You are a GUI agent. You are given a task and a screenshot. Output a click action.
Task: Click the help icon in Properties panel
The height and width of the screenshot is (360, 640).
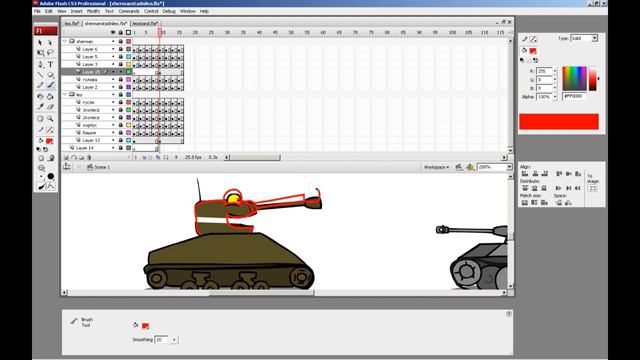tap(509, 314)
